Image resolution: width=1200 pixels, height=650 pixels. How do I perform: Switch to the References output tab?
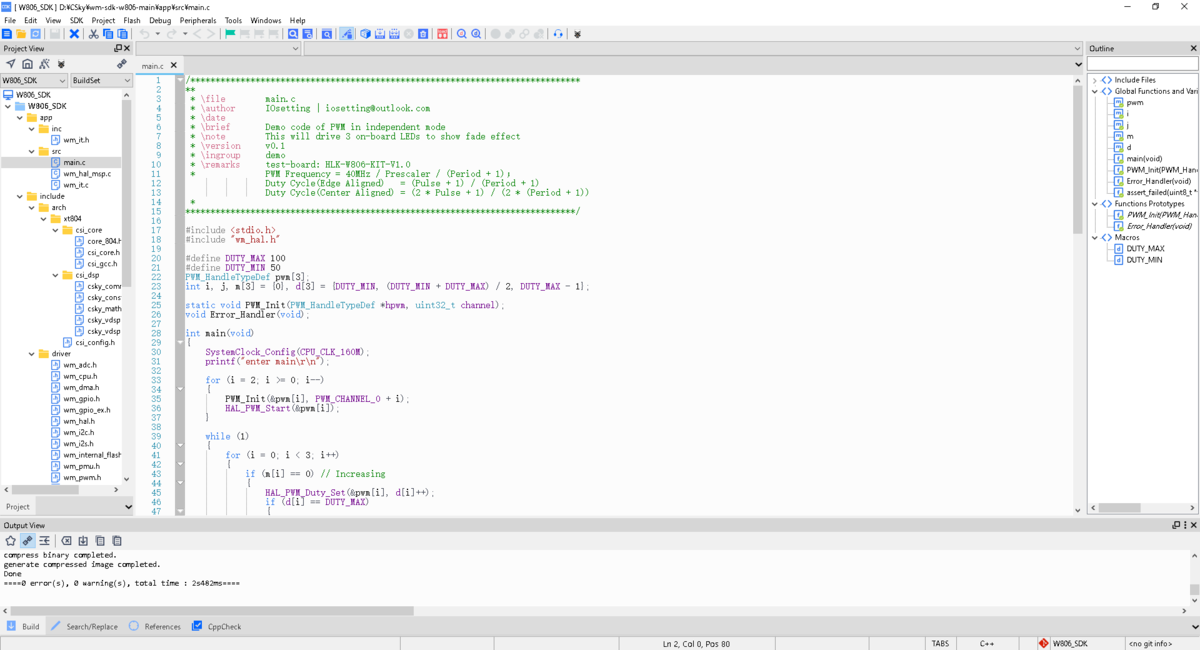point(154,627)
